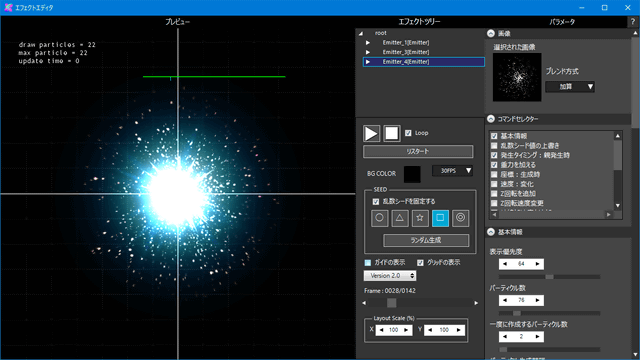Click the ランダム生成 button
Viewport: 640px width, 360px height.
[x=426, y=240]
